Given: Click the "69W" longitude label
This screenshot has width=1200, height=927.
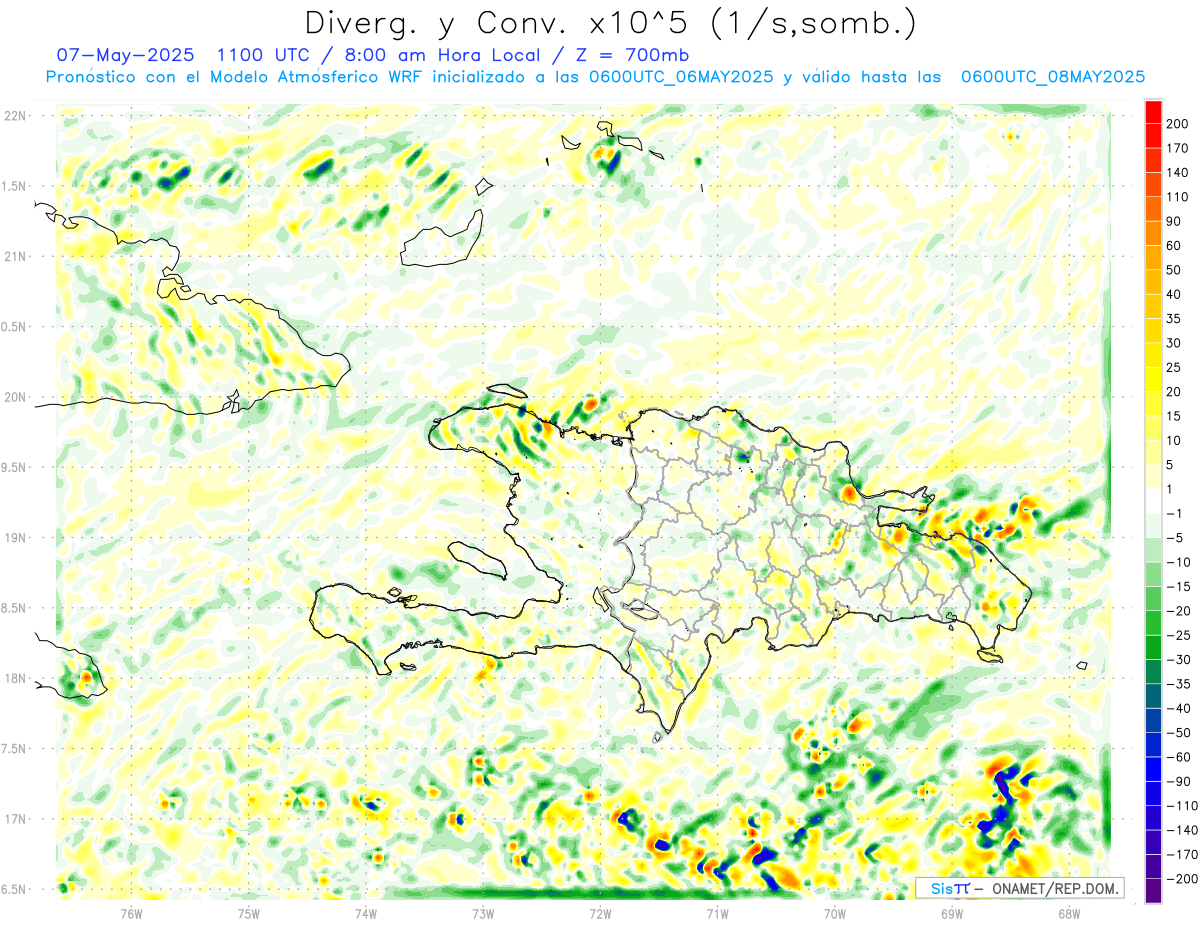Looking at the screenshot, I should (x=952, y=912).
